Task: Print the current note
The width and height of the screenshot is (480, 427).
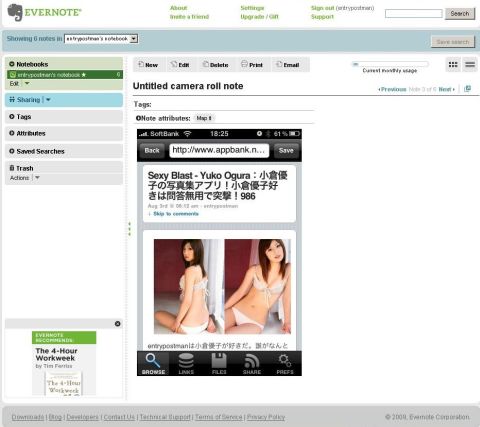Action: 252,65
